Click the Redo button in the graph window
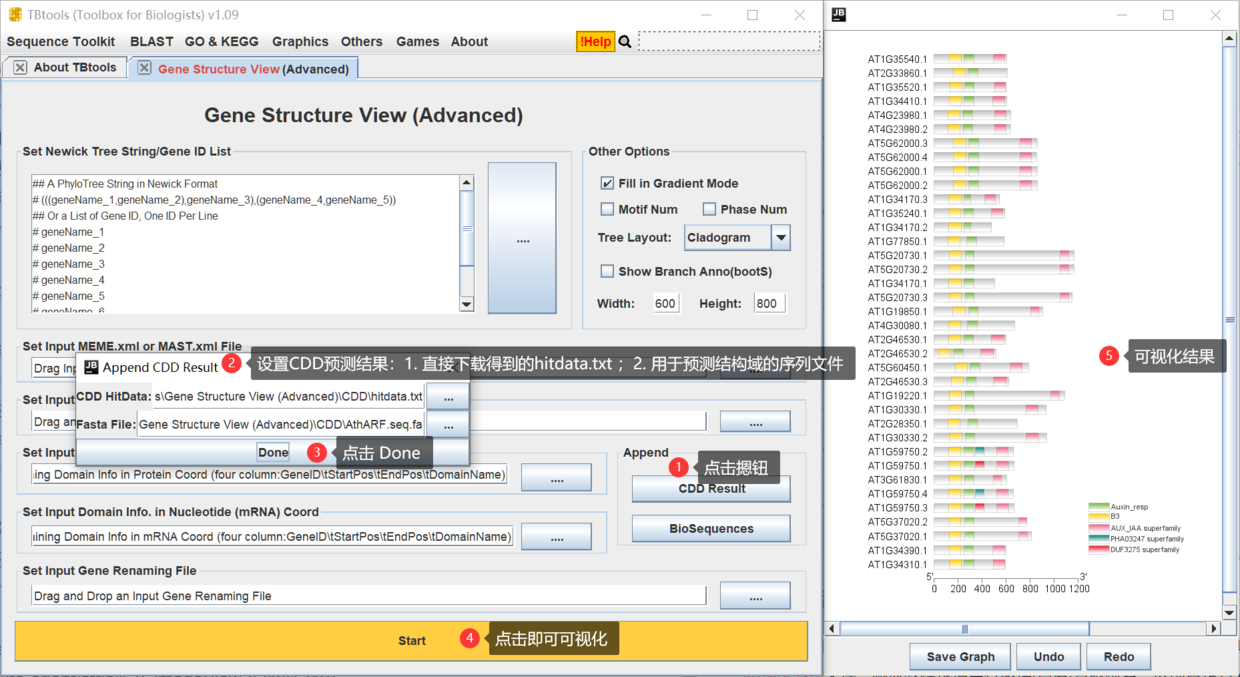Screen dimensions: 1240x677 1119,656
